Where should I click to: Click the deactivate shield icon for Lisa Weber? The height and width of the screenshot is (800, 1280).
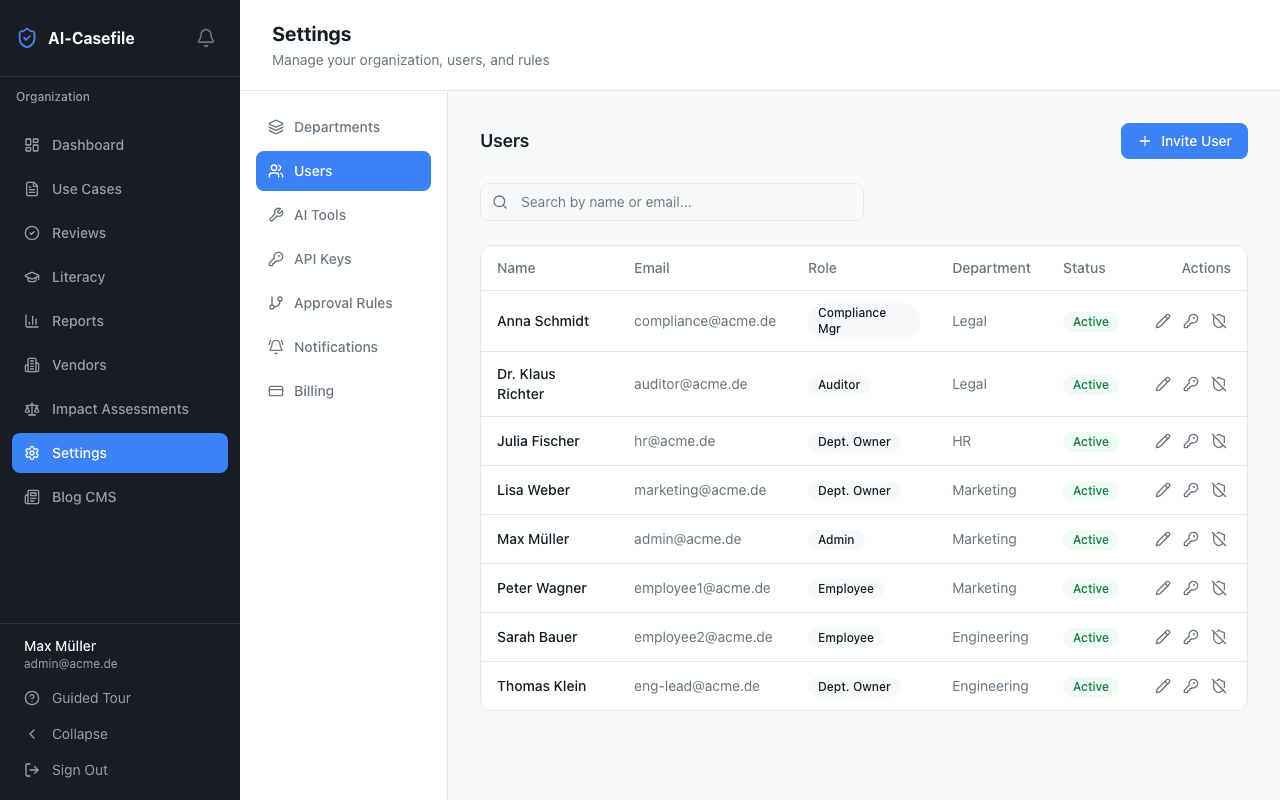click(1219, 490)
